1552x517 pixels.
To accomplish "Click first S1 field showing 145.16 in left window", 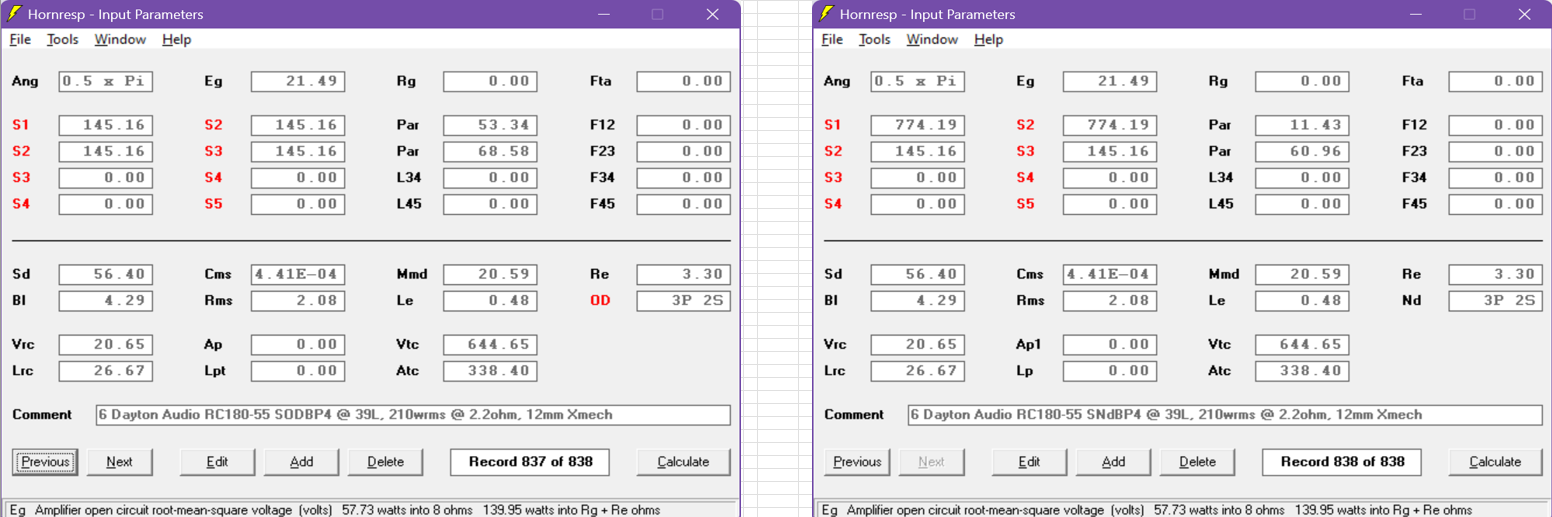I will pos(105,125).
